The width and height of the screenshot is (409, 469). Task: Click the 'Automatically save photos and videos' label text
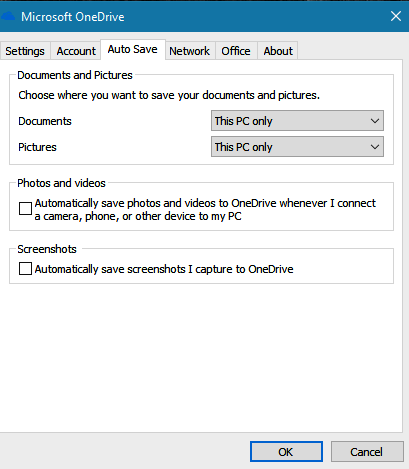point(205,209)
